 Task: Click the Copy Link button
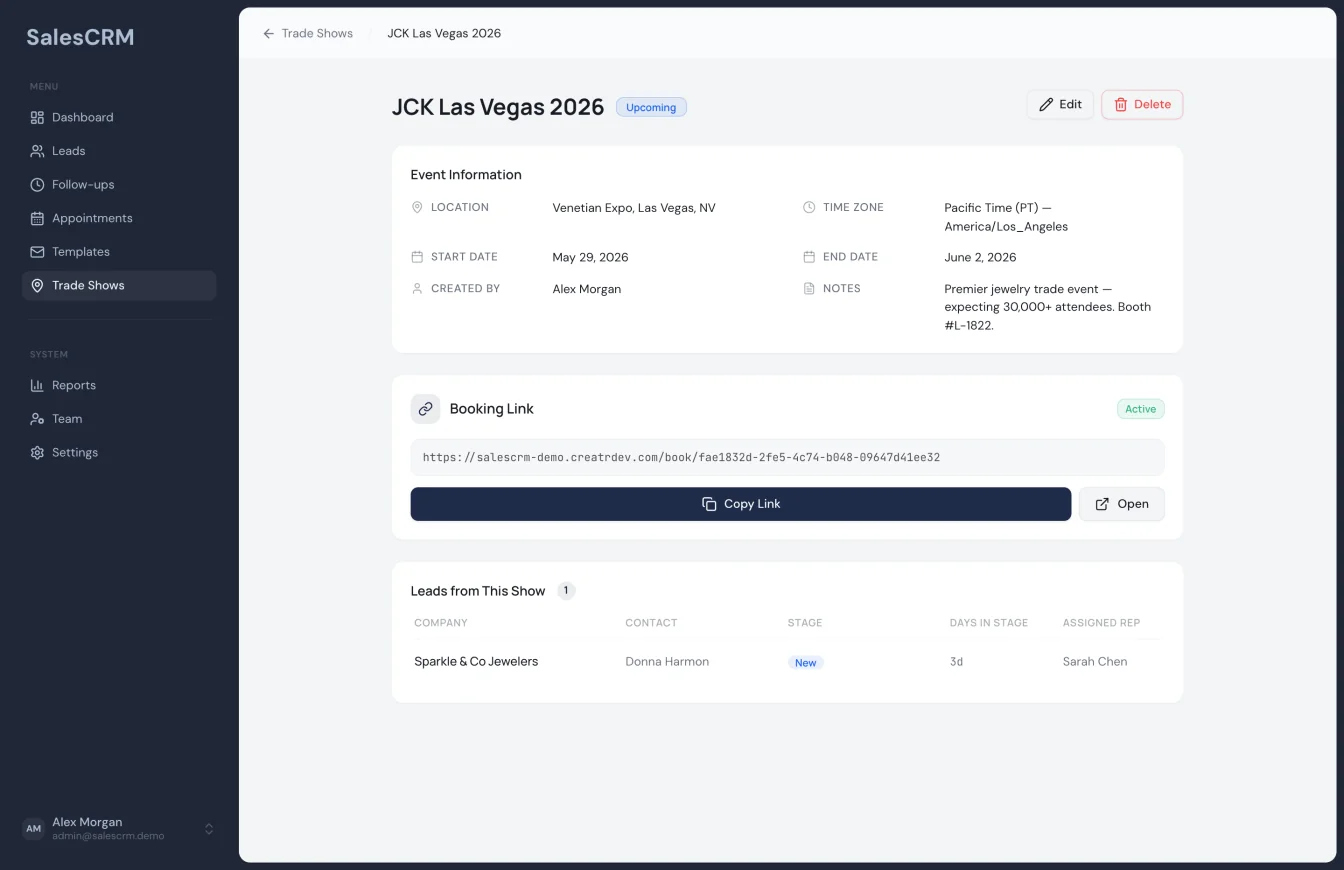740,504
